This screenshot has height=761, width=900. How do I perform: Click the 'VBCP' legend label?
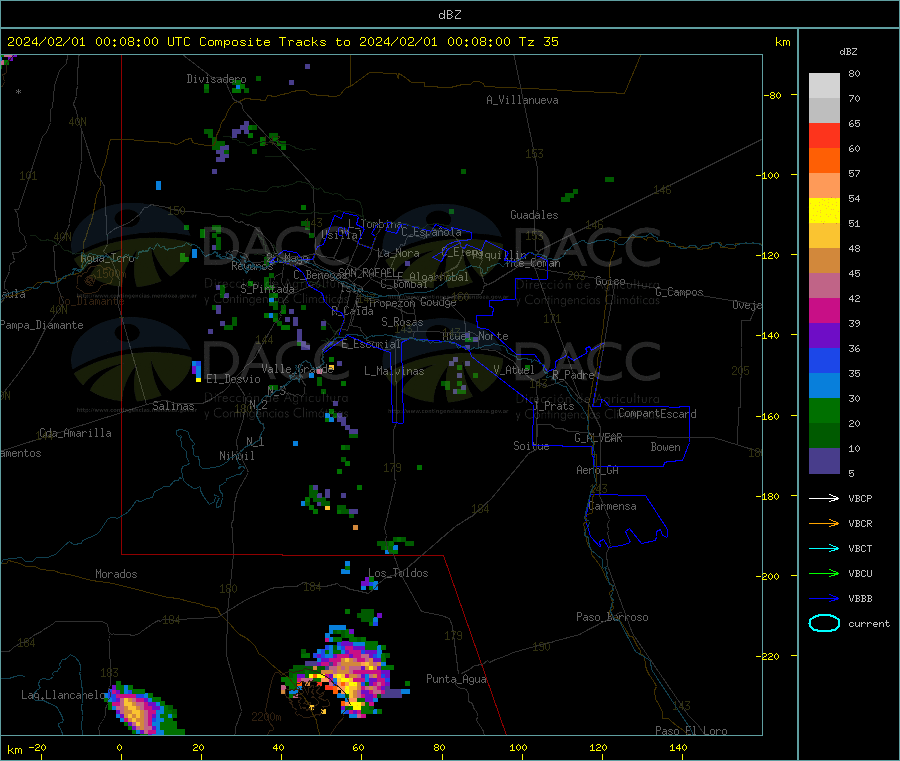point(860,499)
